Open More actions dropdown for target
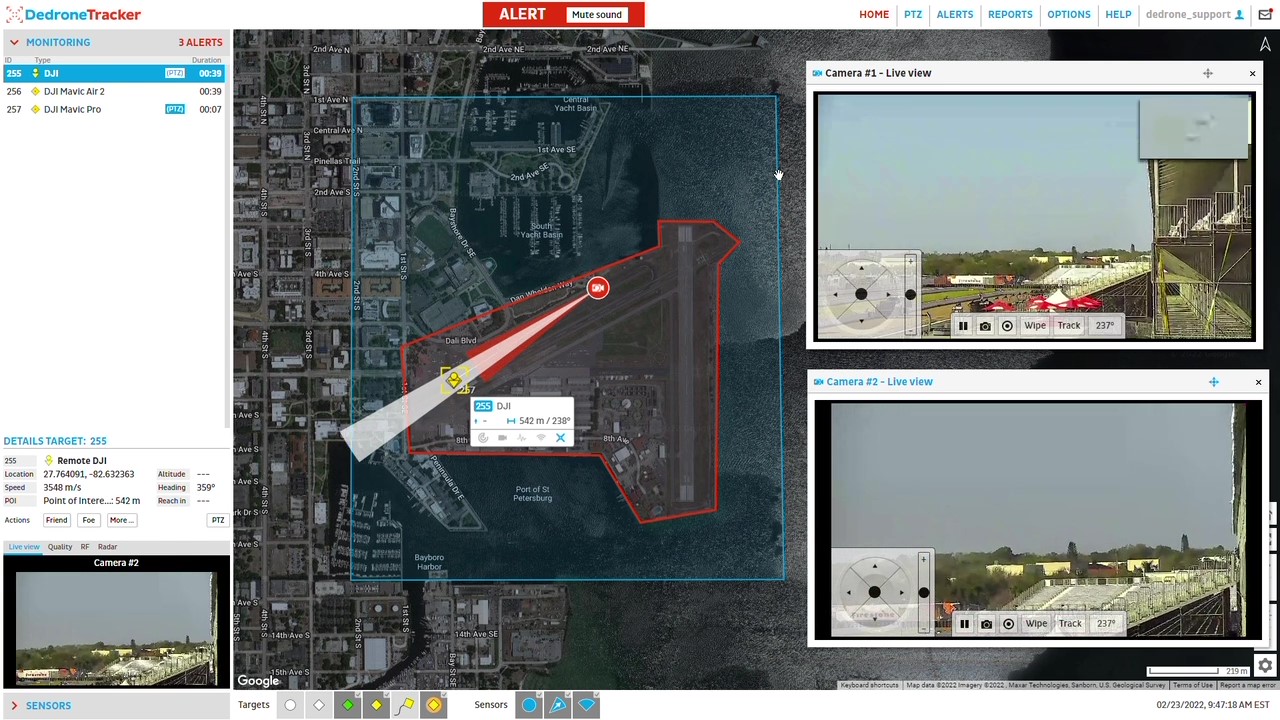Screen dimensions: 1280x720 (x=121, y=520)
